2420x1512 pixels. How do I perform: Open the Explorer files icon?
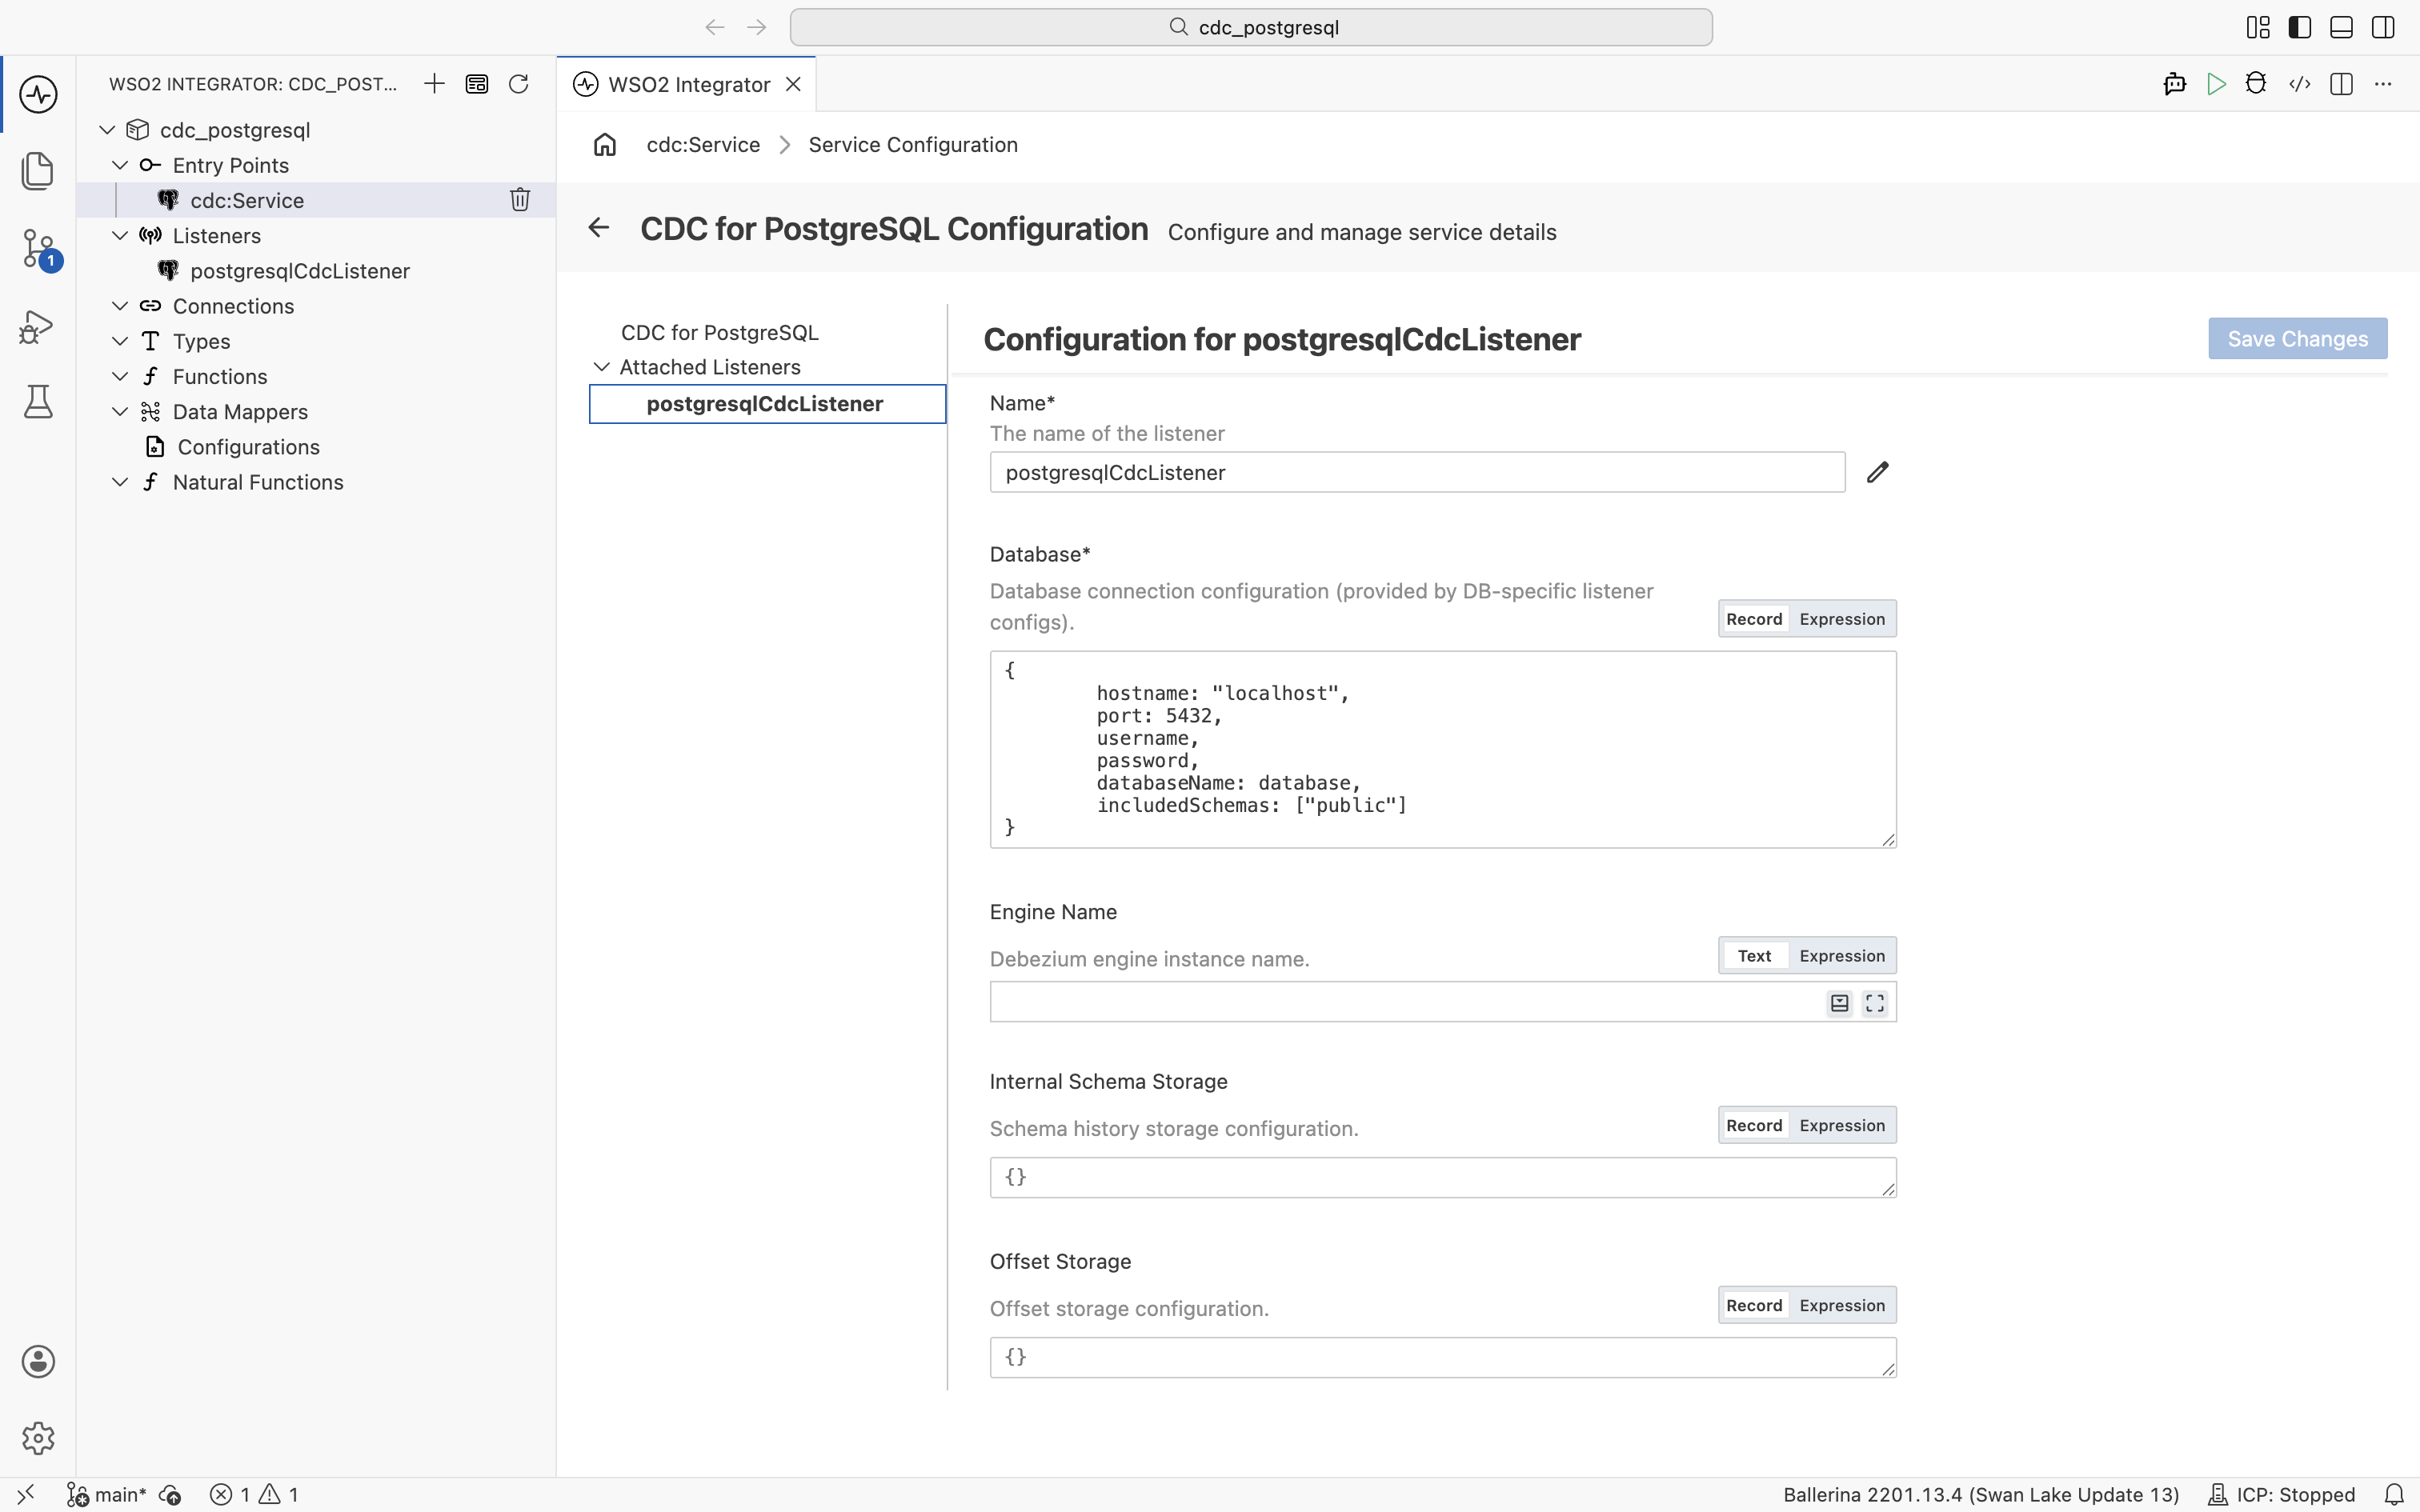(x=38, y=170)
